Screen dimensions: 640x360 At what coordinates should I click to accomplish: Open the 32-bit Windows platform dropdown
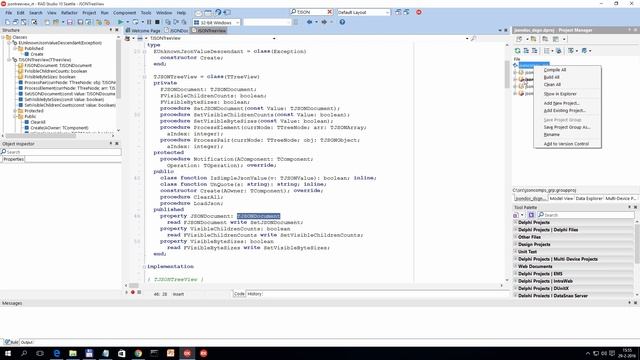click(x=237, y=22)
